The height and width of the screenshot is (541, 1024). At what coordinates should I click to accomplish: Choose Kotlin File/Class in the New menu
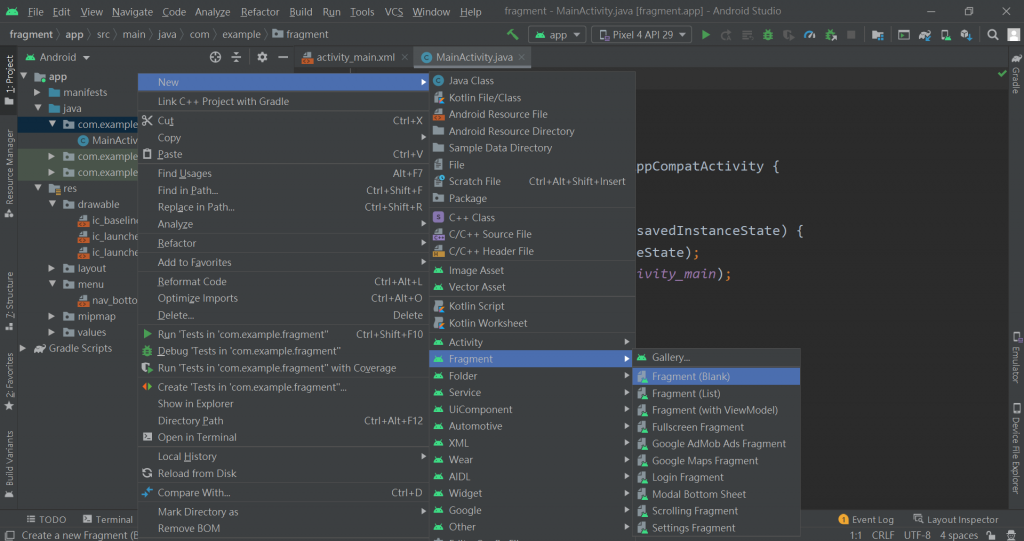click(x=485, y=97)
